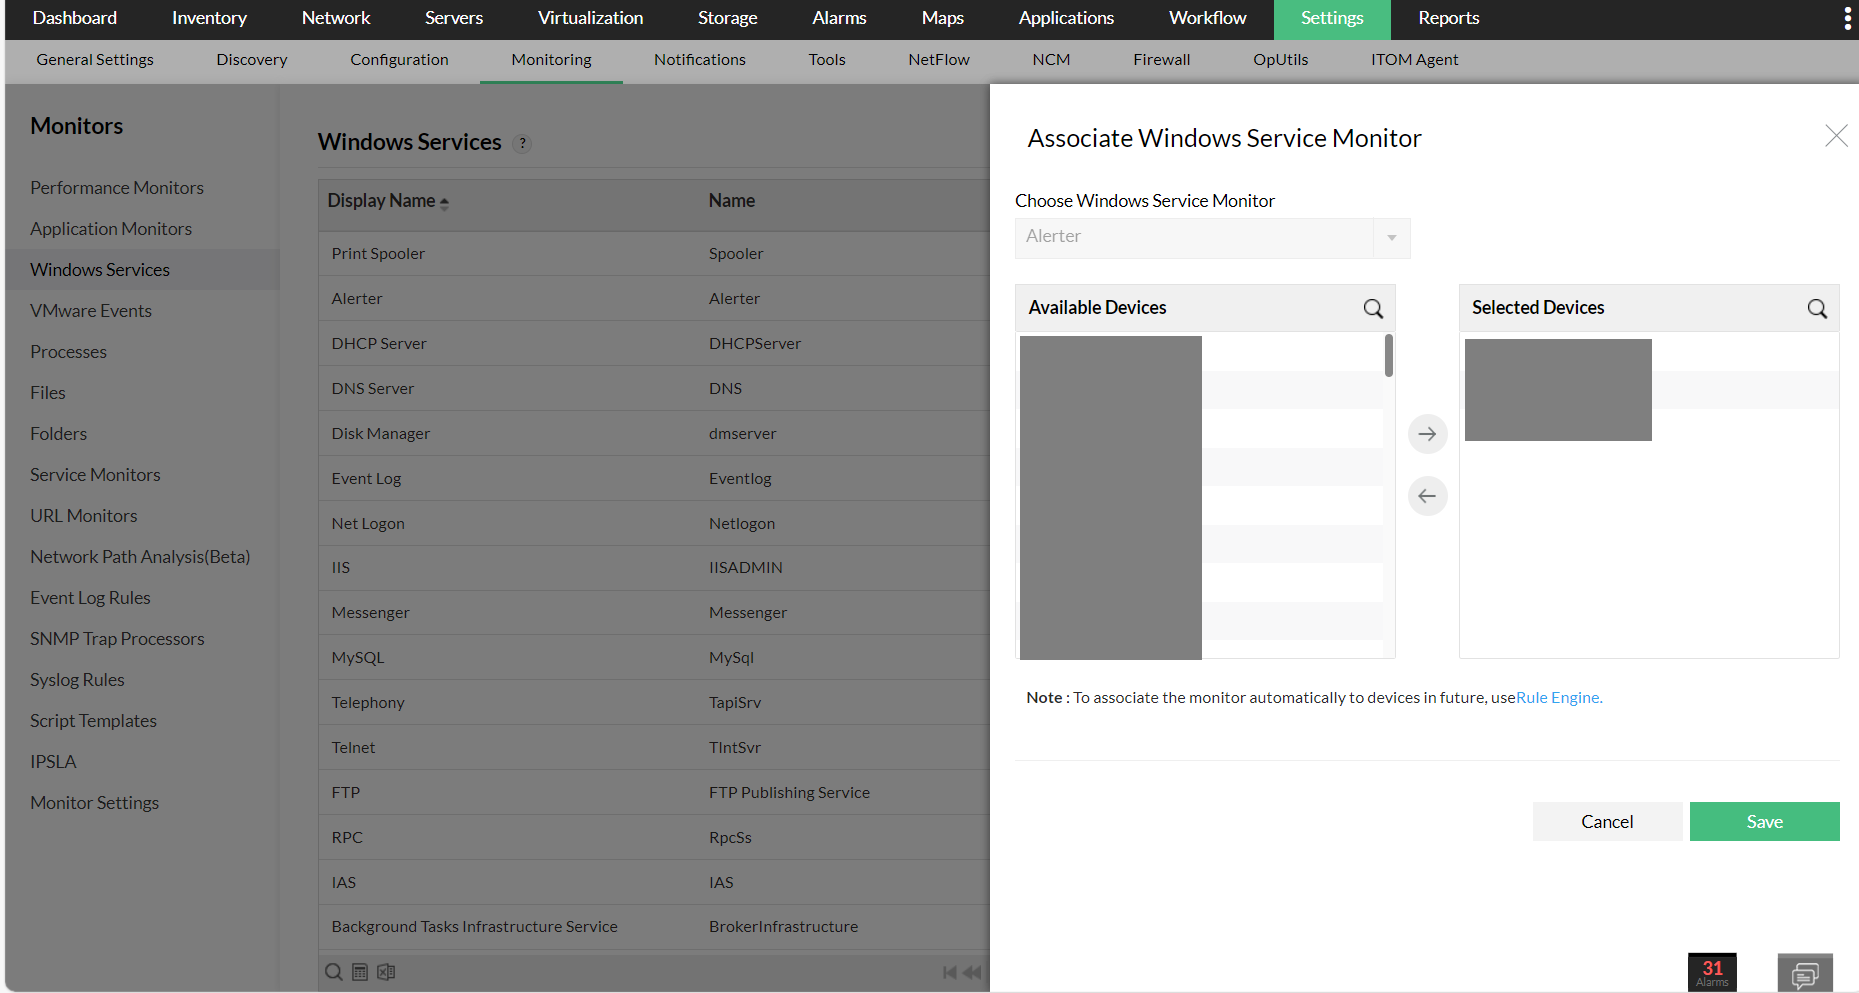Open search in the Available Devices list
The height and width of the screenshot is (993, 1859).
coord(1372,308)
